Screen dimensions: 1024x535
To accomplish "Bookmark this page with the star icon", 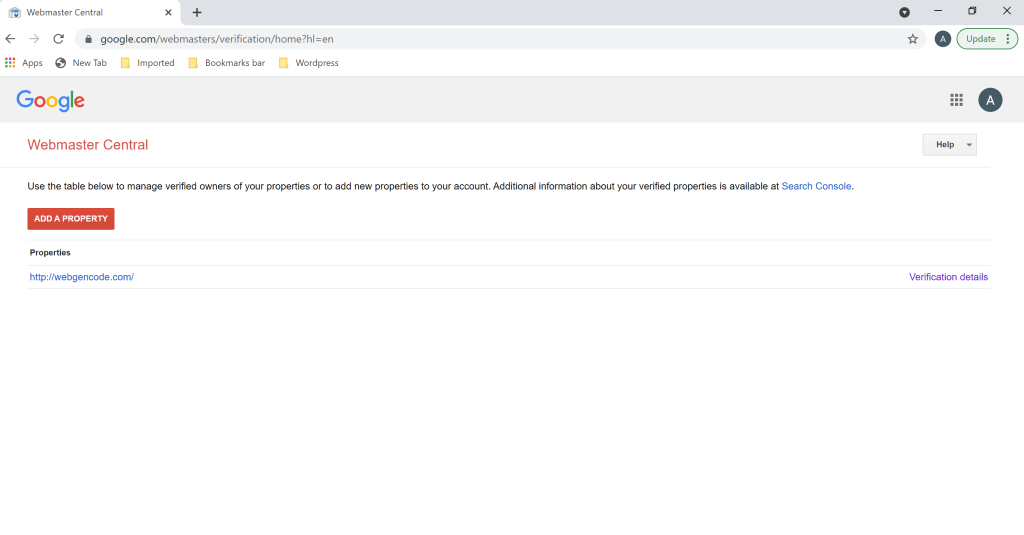I will [912, 39].
